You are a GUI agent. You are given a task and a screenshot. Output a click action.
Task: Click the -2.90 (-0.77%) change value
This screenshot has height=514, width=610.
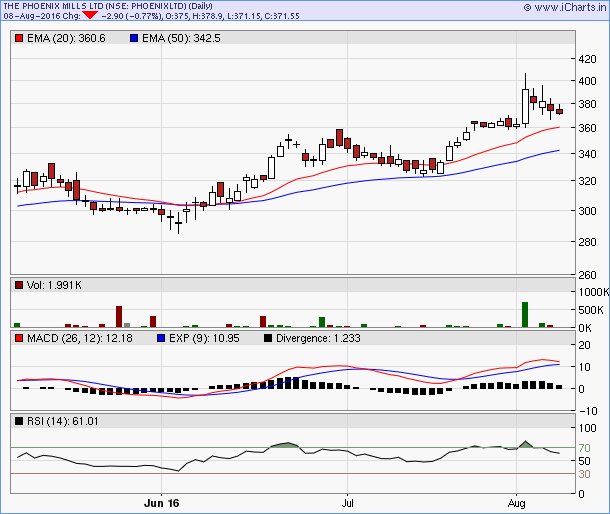coord(131,16)
